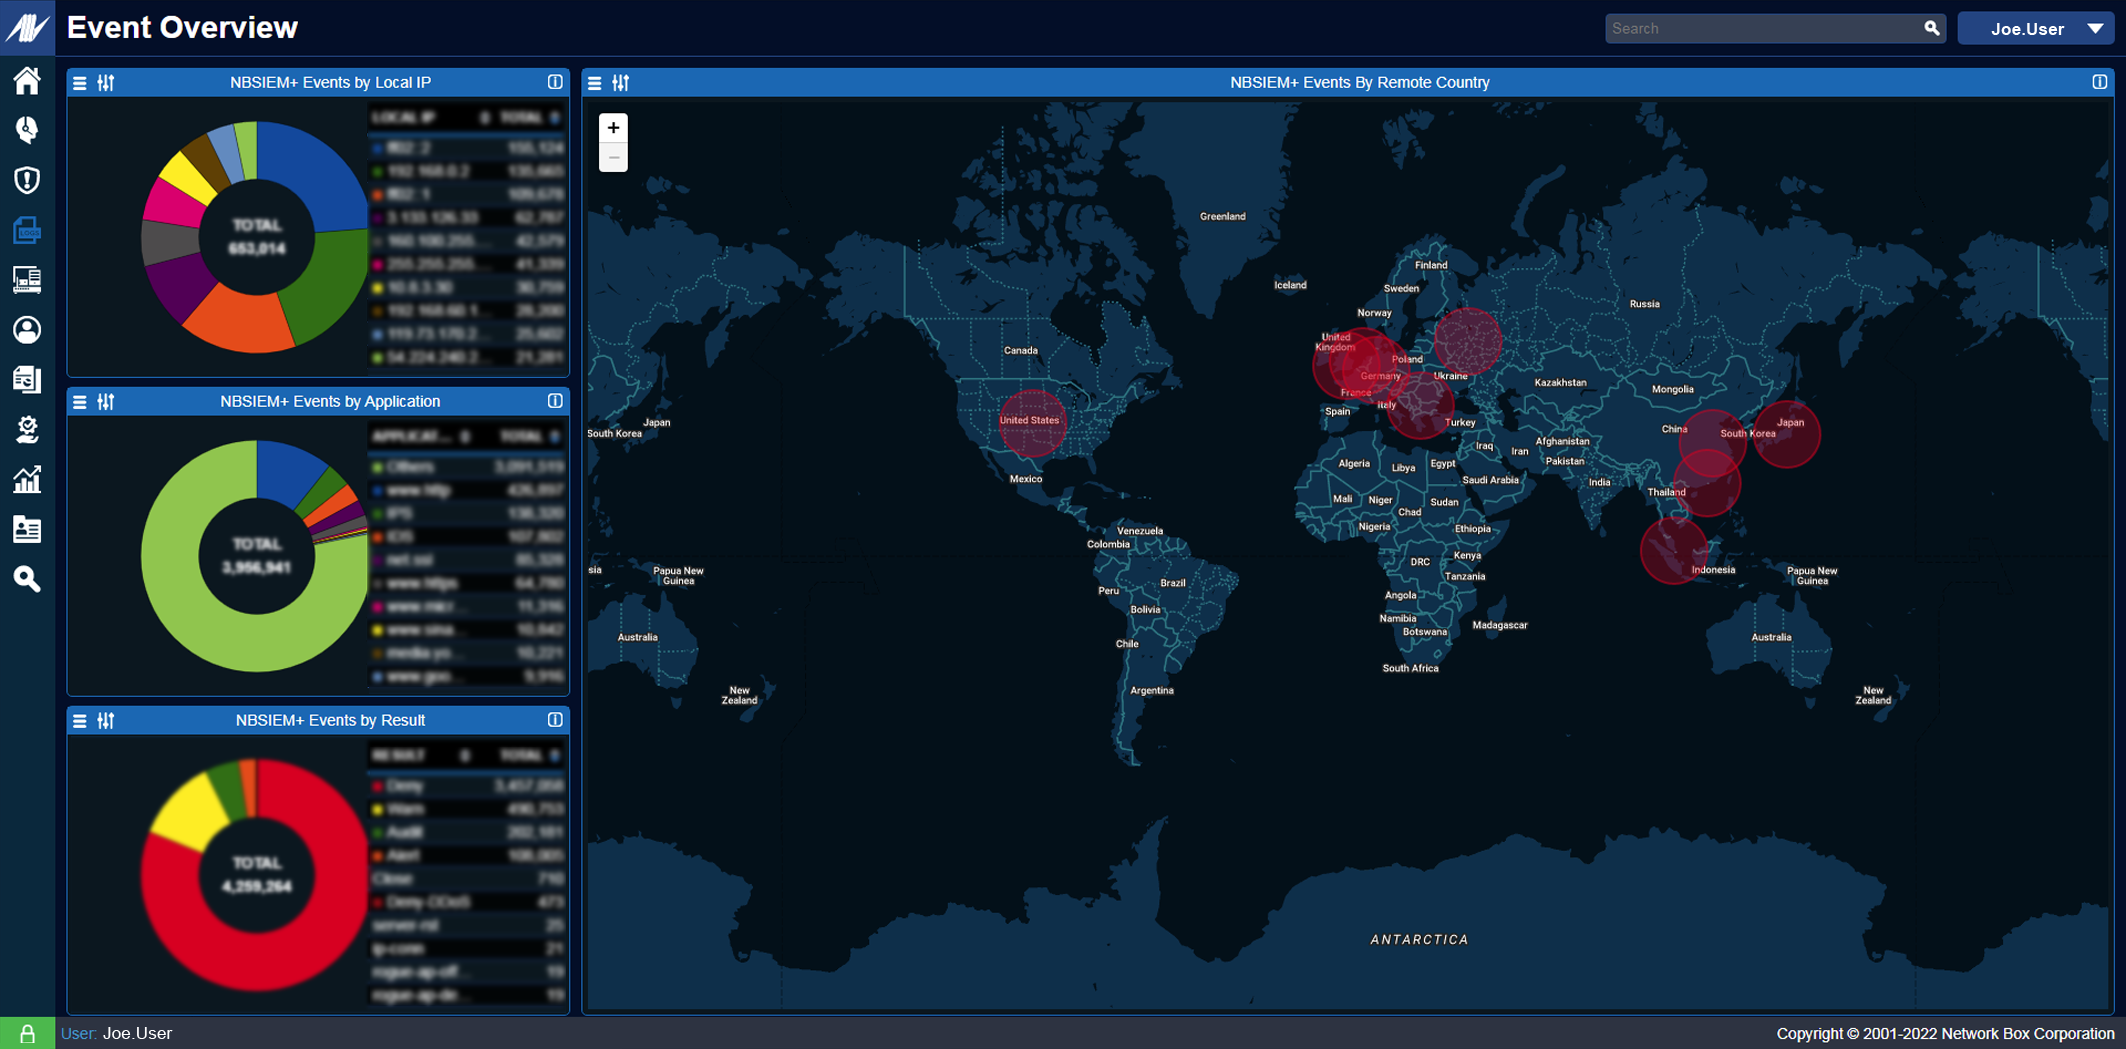Open hamburger menu of Events by Local IP

click(80, 83)
